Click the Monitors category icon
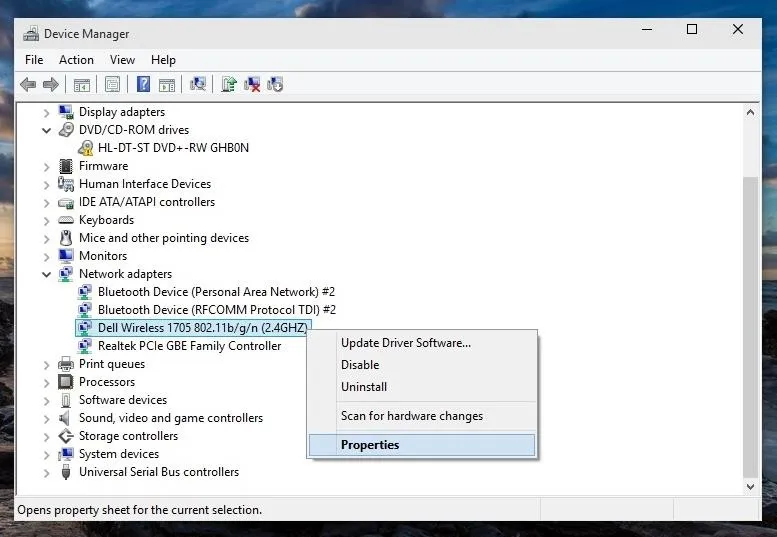The width and height of the screenshot is (777, 537). 66,256
